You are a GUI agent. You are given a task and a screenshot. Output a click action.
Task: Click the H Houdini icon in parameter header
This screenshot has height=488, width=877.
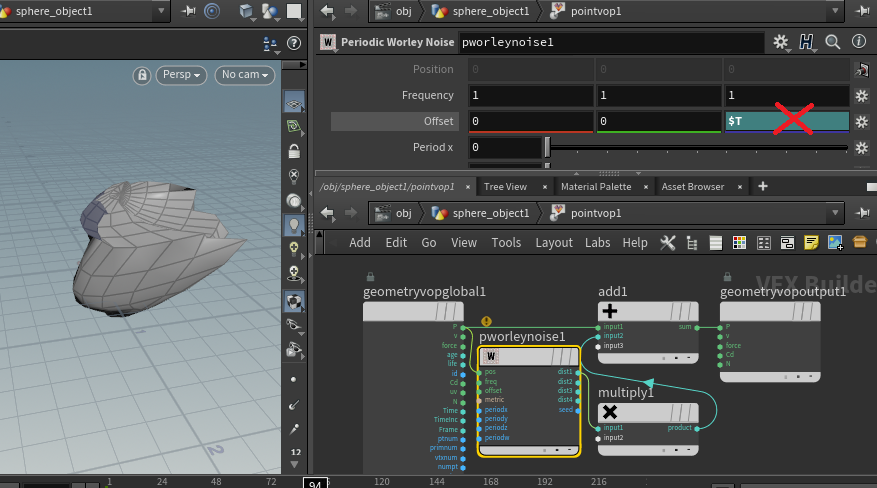(x=806, y=42)
